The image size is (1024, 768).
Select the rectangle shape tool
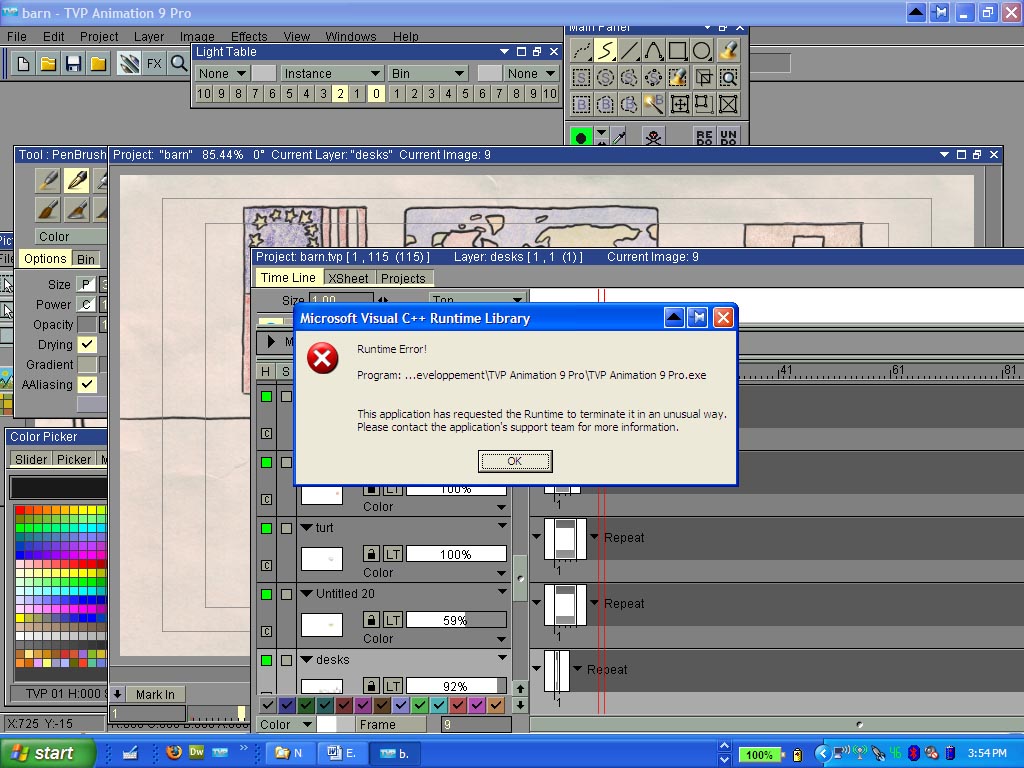point(678,50)
